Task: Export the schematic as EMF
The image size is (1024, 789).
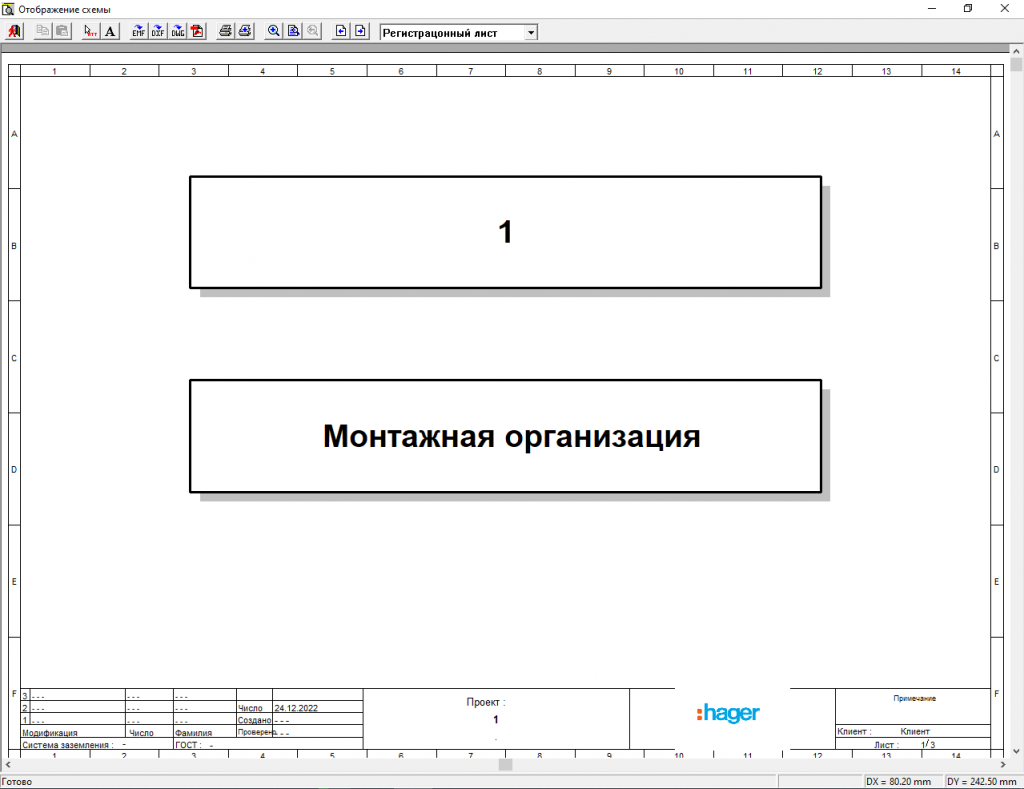Action: pyautogui.click(x=139, y=32)
